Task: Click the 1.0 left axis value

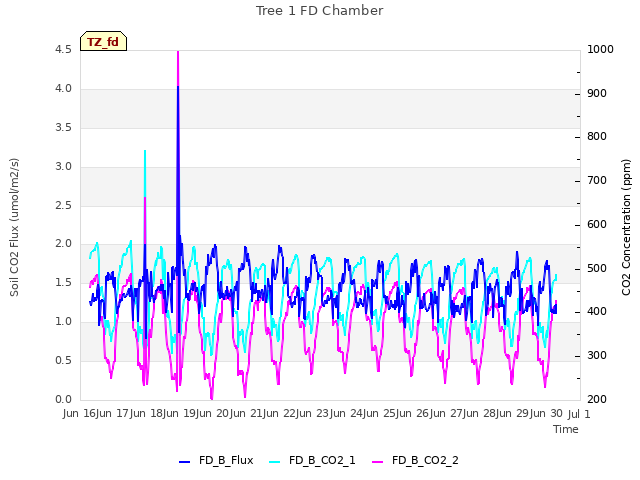Action: pyautogui.click(x=63, y=321)
